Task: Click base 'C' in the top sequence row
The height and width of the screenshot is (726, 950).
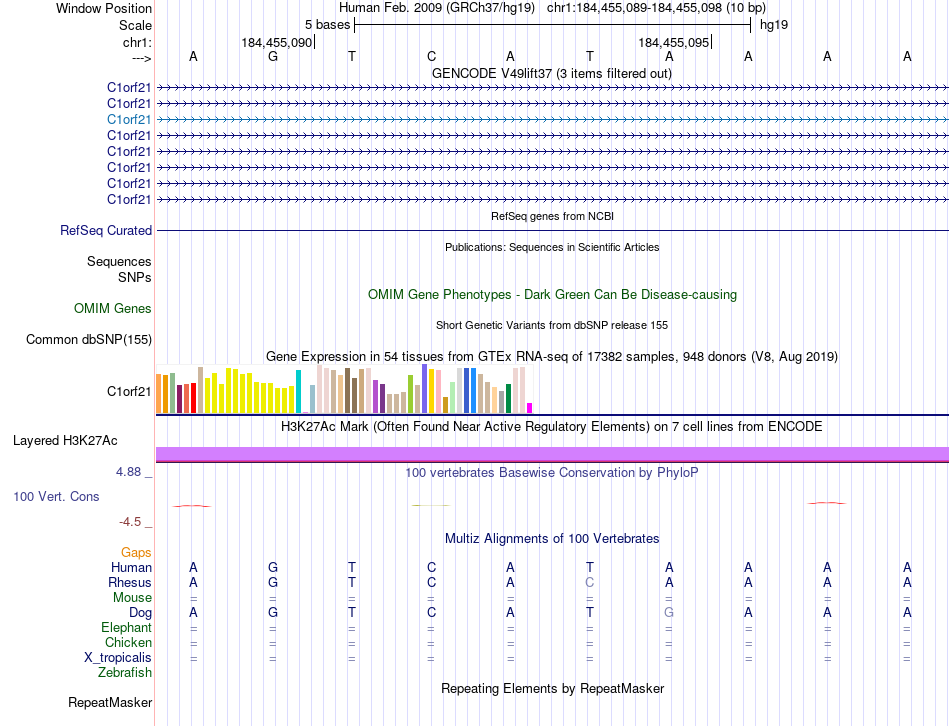Action: click(x=431, y=56)
